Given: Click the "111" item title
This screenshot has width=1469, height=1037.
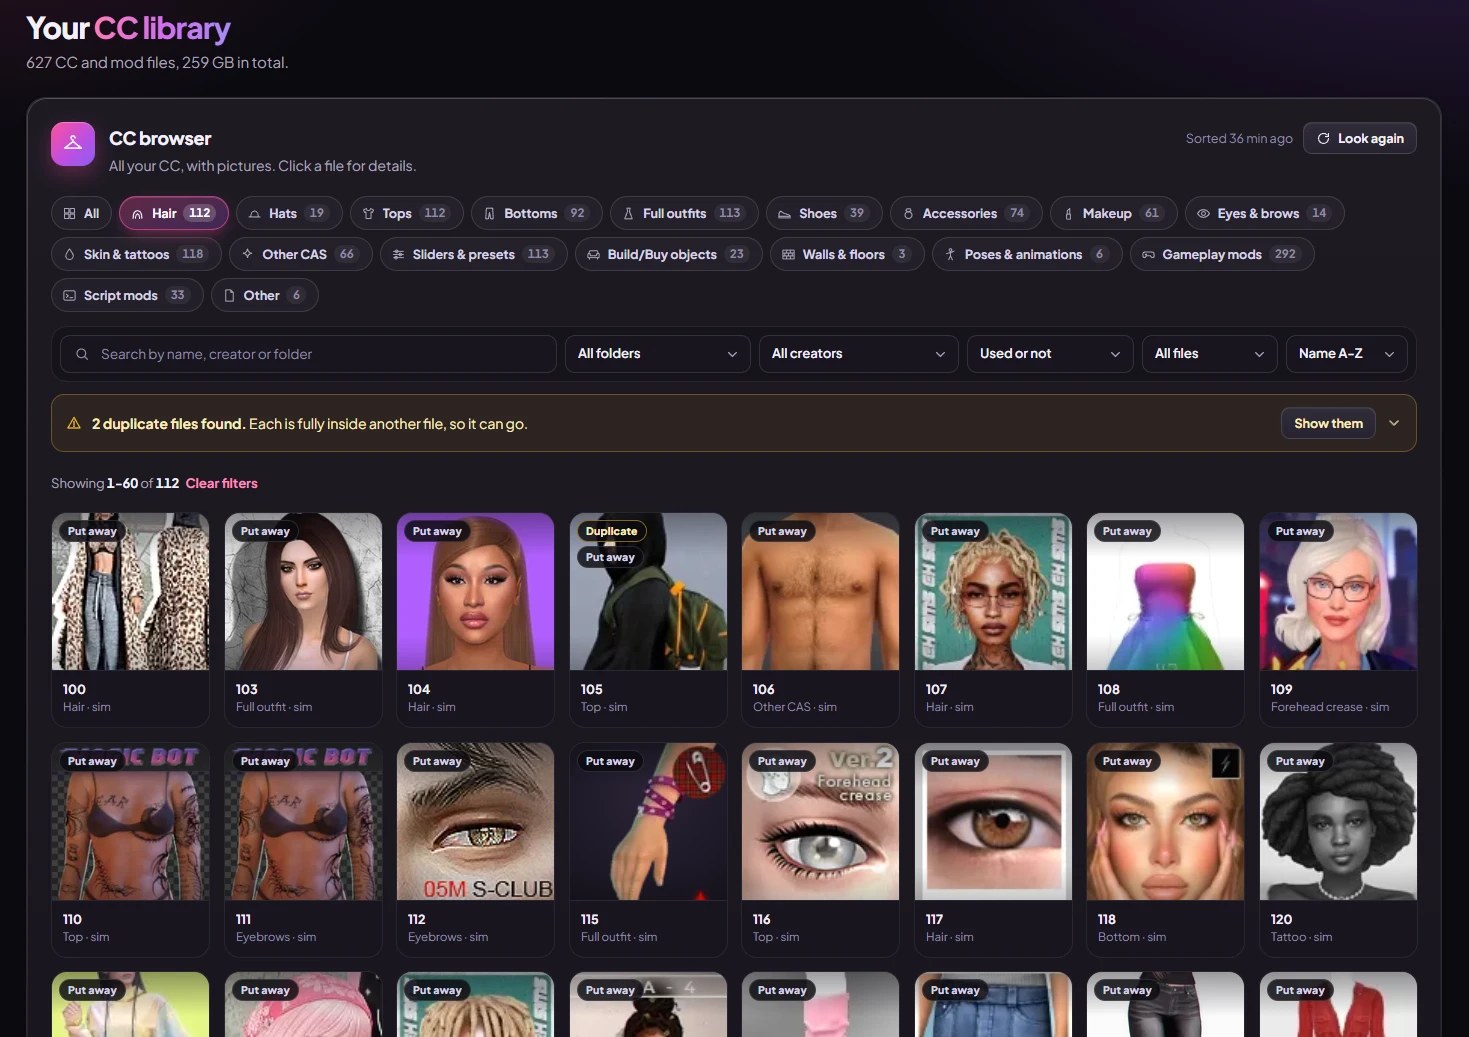Looking at the screenshot, I should [243, 920].
